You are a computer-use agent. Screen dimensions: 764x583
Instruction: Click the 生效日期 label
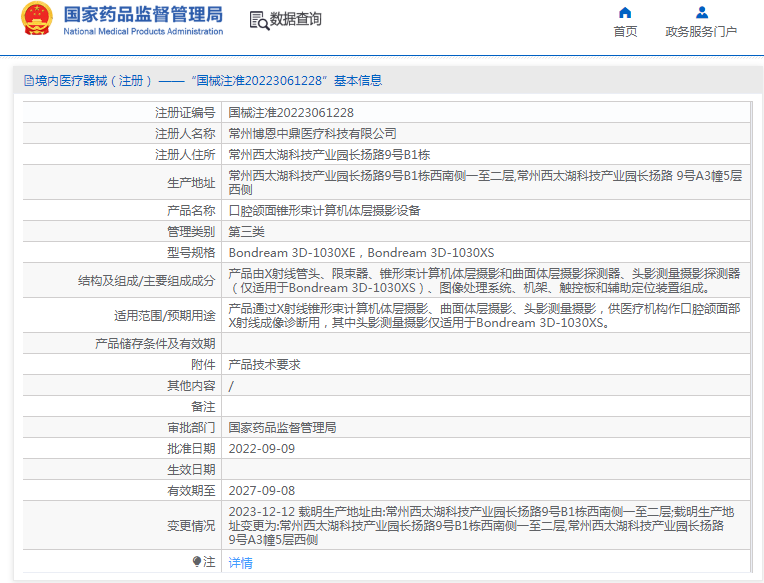point(191,470)
